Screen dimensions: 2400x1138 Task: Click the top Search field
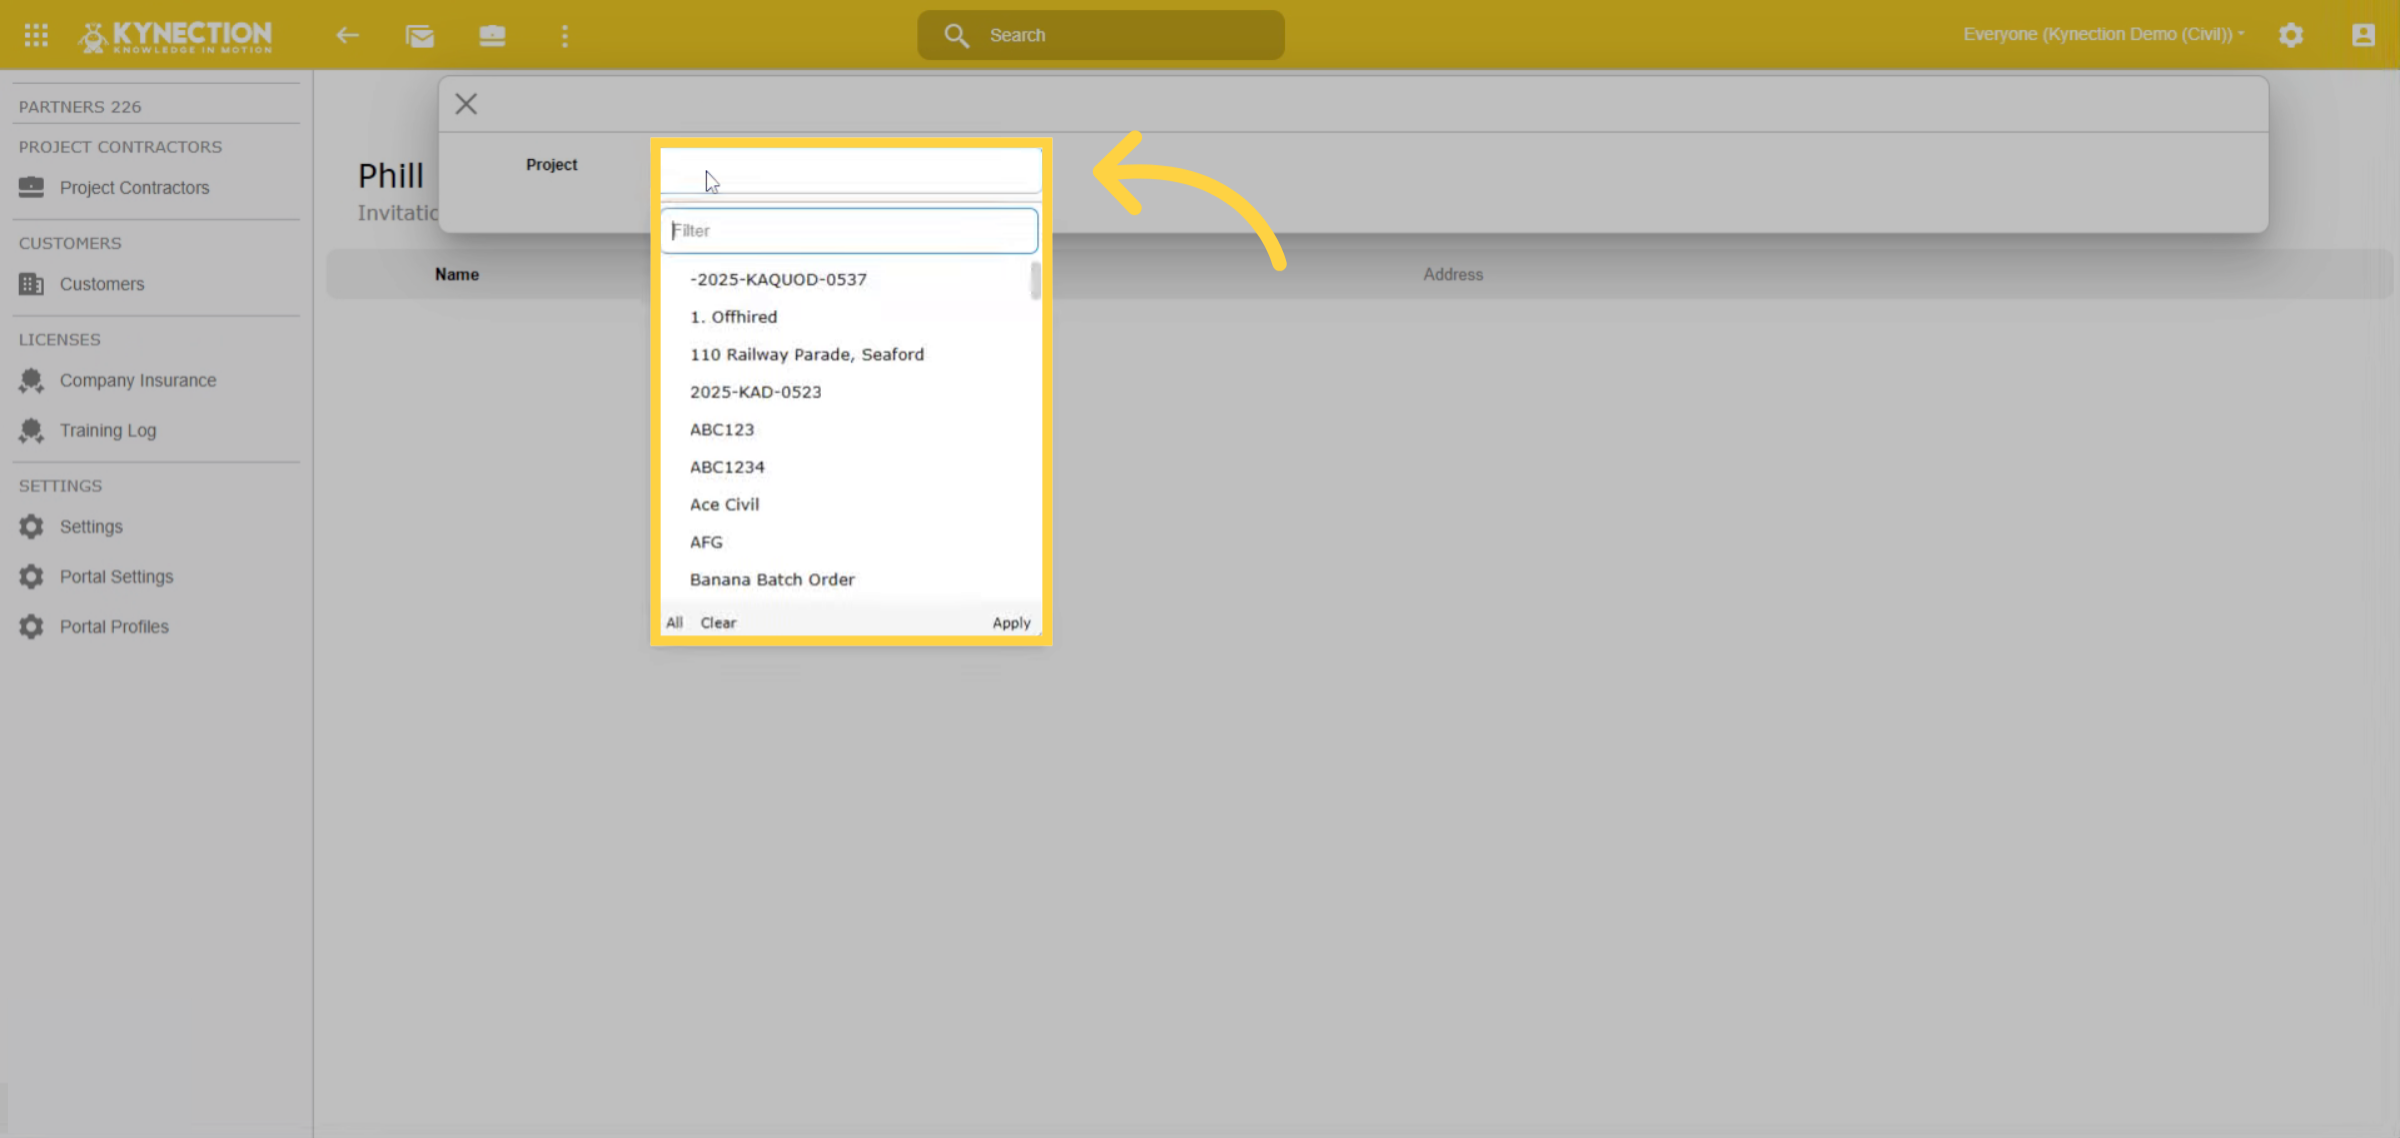(x=1101, y=35)
